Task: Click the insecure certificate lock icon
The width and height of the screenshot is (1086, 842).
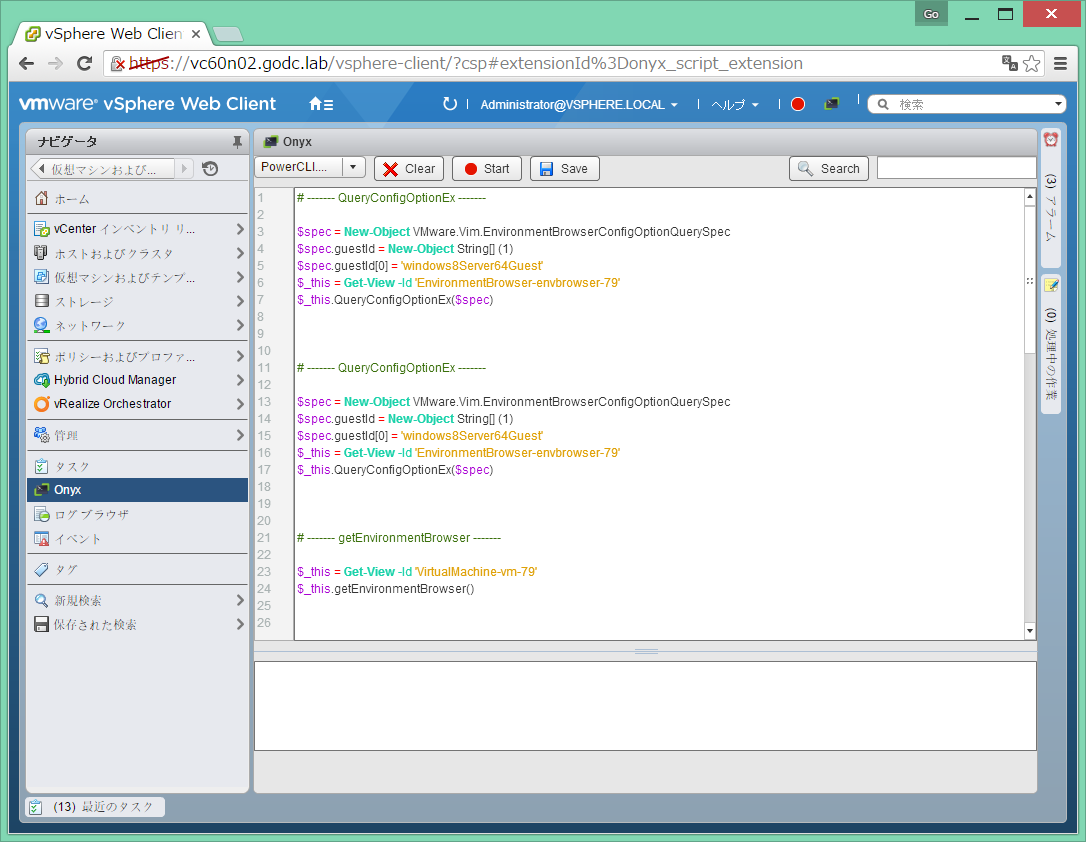Action: click(x=118, y=63)
